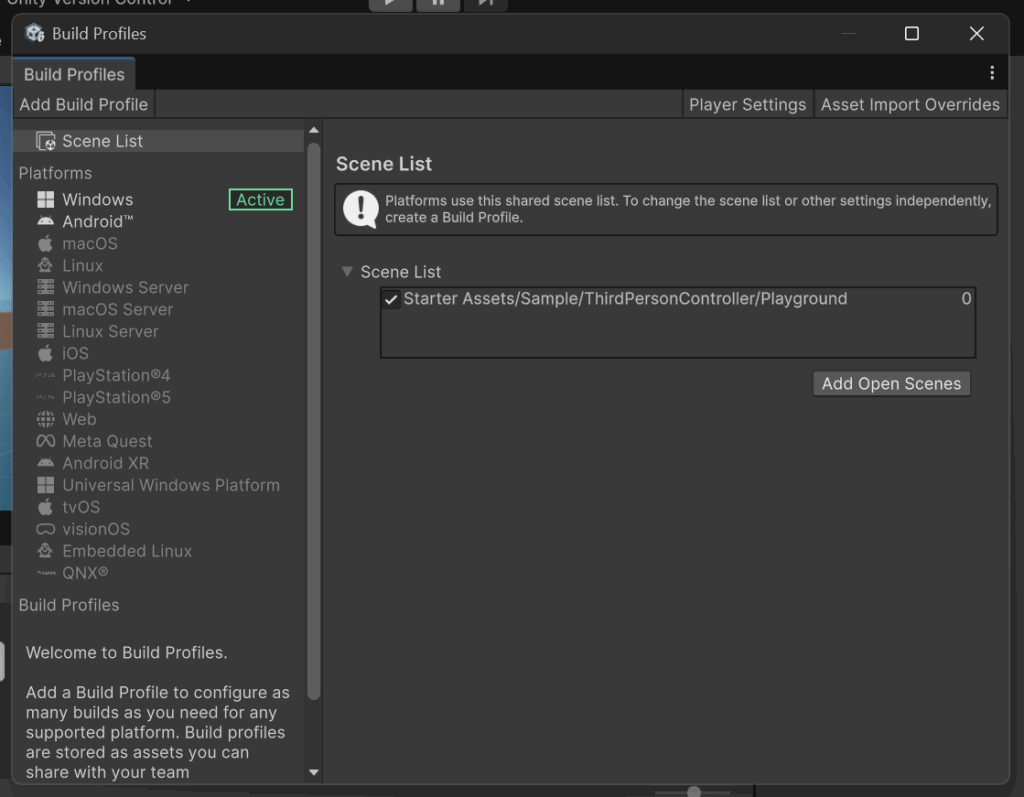Image resolution: width=1024 pixels, height=797 pixels.
Task: Open Player Settings
Action: [x=747, y=105]
